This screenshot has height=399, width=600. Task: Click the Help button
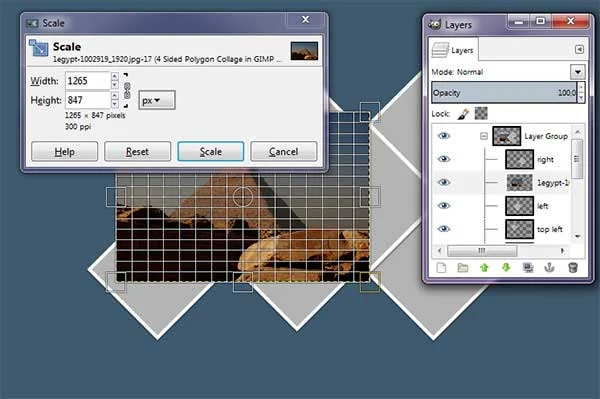pyautogui.click(x=64, y=151)
